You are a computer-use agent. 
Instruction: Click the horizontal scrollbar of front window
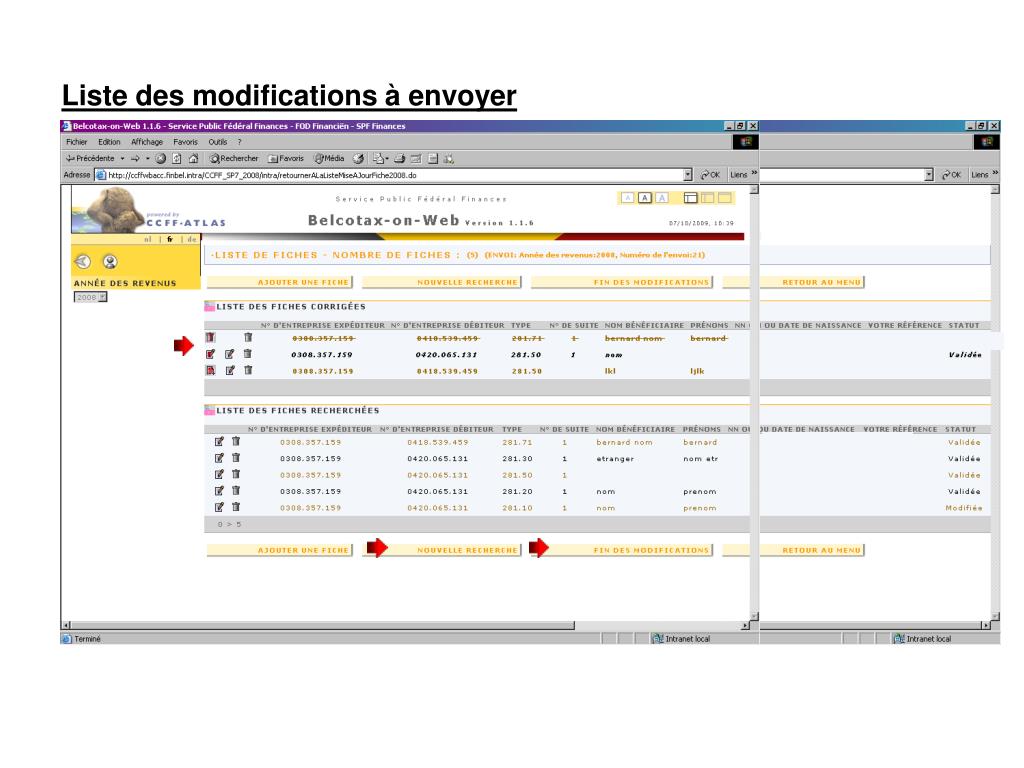click(x=323, y=625)
